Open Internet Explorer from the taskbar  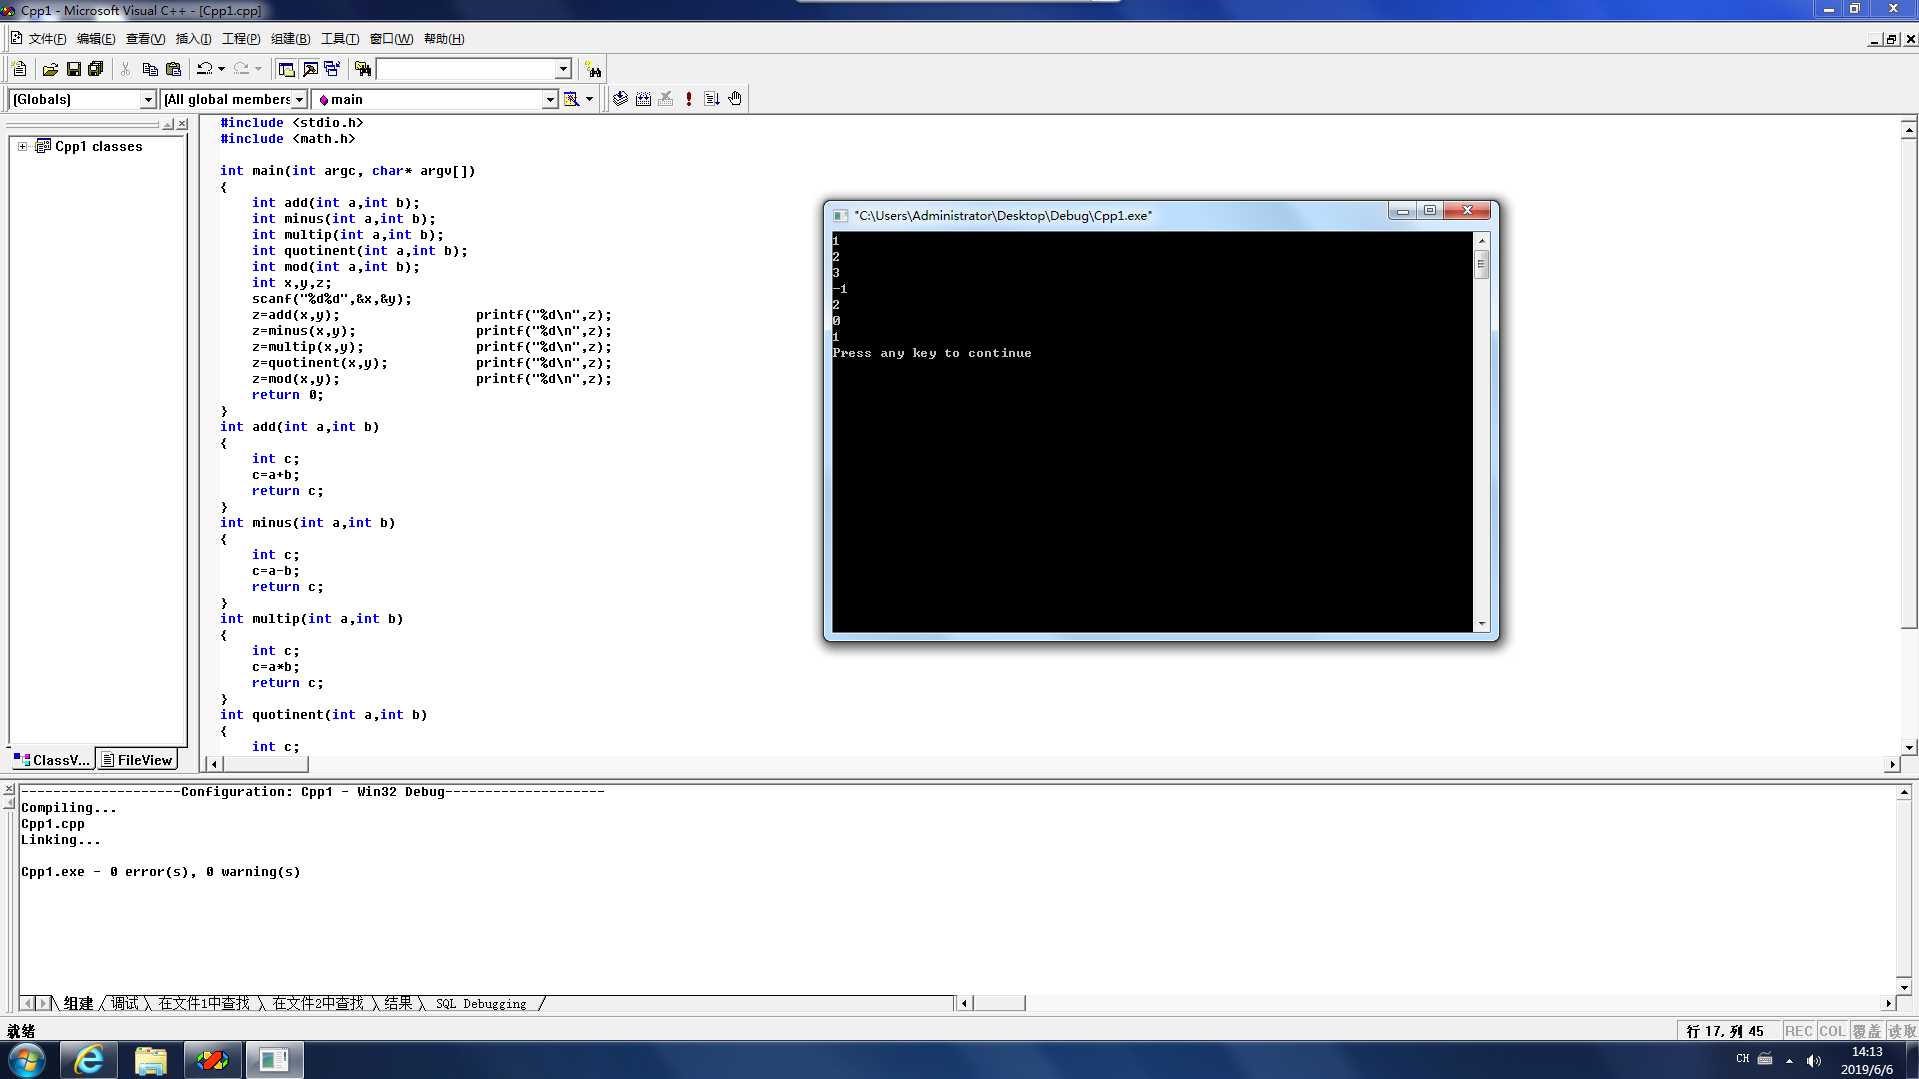[89, 1060]
